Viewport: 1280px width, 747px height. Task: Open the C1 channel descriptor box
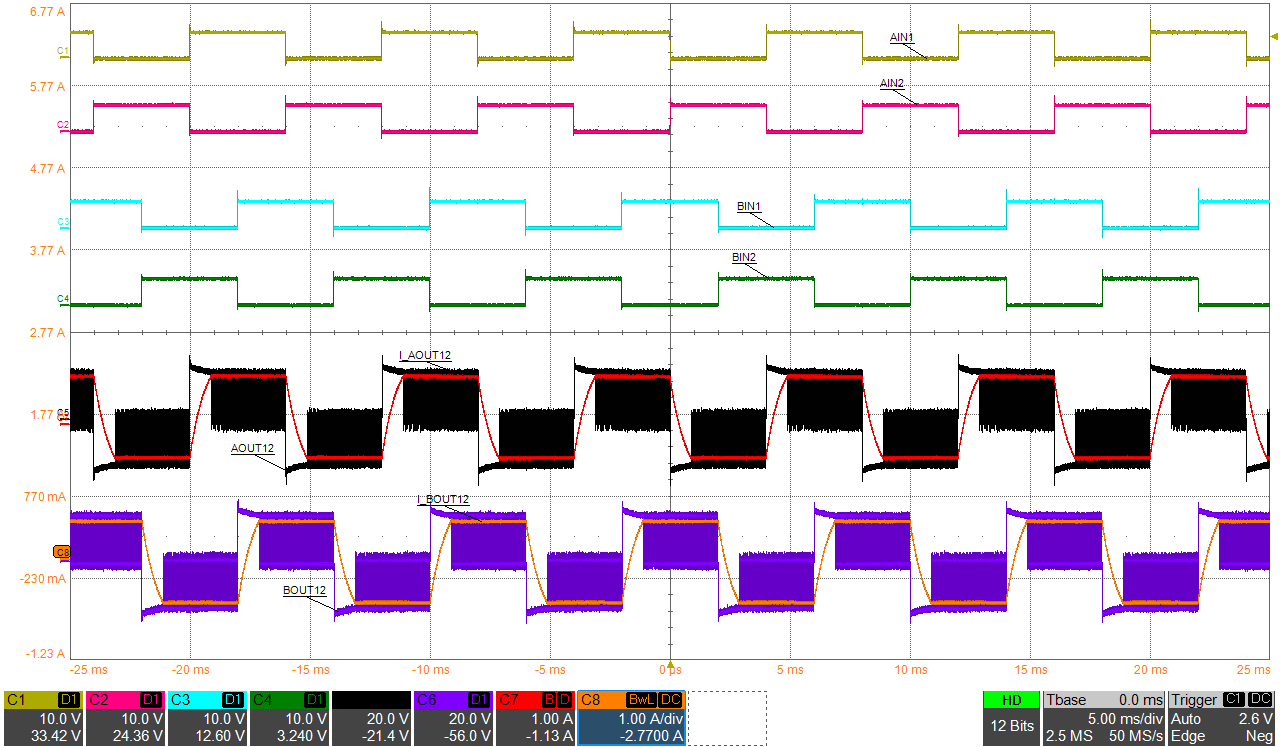click(x=45, y=718)
